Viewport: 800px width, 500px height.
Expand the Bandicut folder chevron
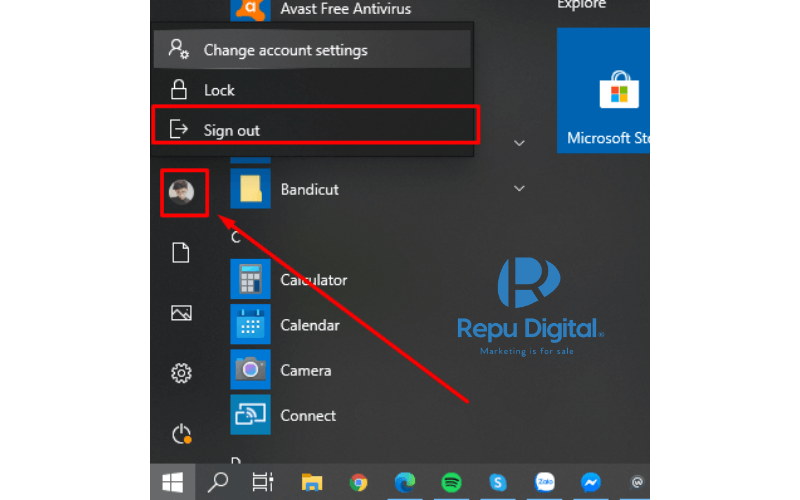pyautogui.click(x=519, y=189)
